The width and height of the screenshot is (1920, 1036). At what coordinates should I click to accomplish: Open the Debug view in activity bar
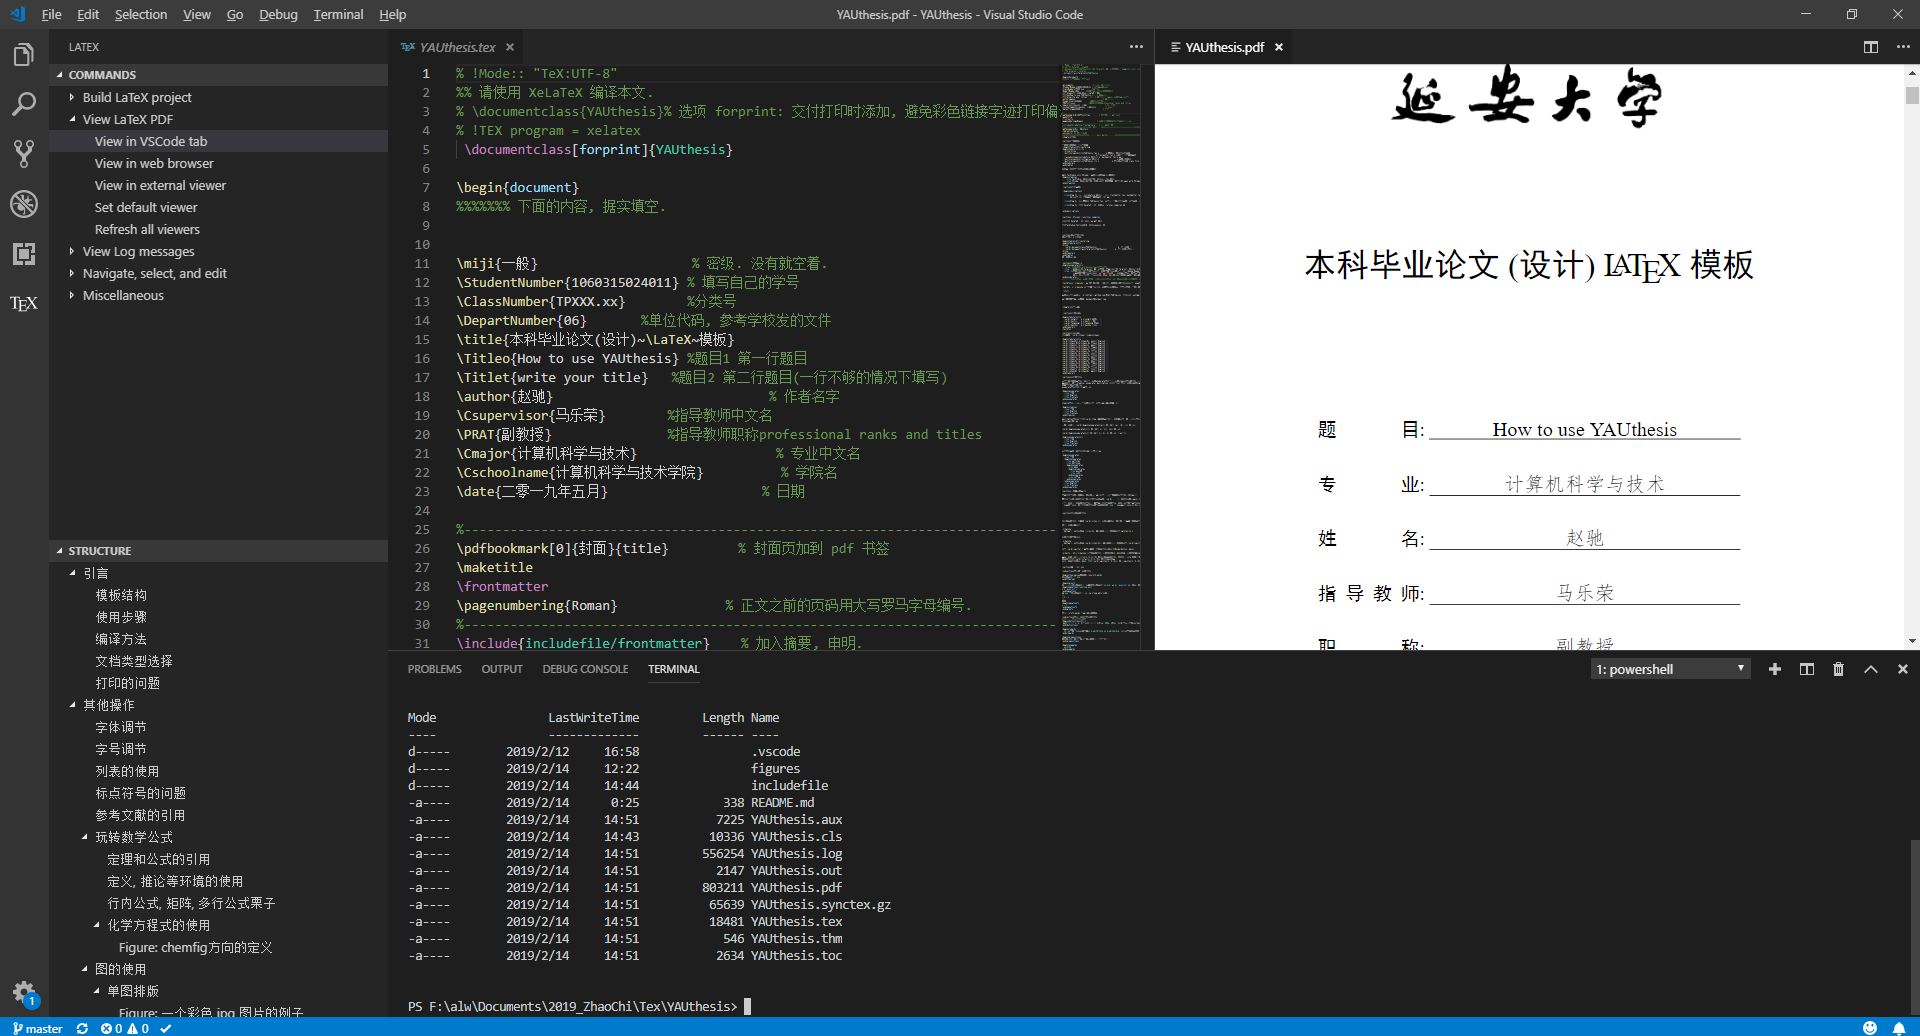tap(24, 204)
